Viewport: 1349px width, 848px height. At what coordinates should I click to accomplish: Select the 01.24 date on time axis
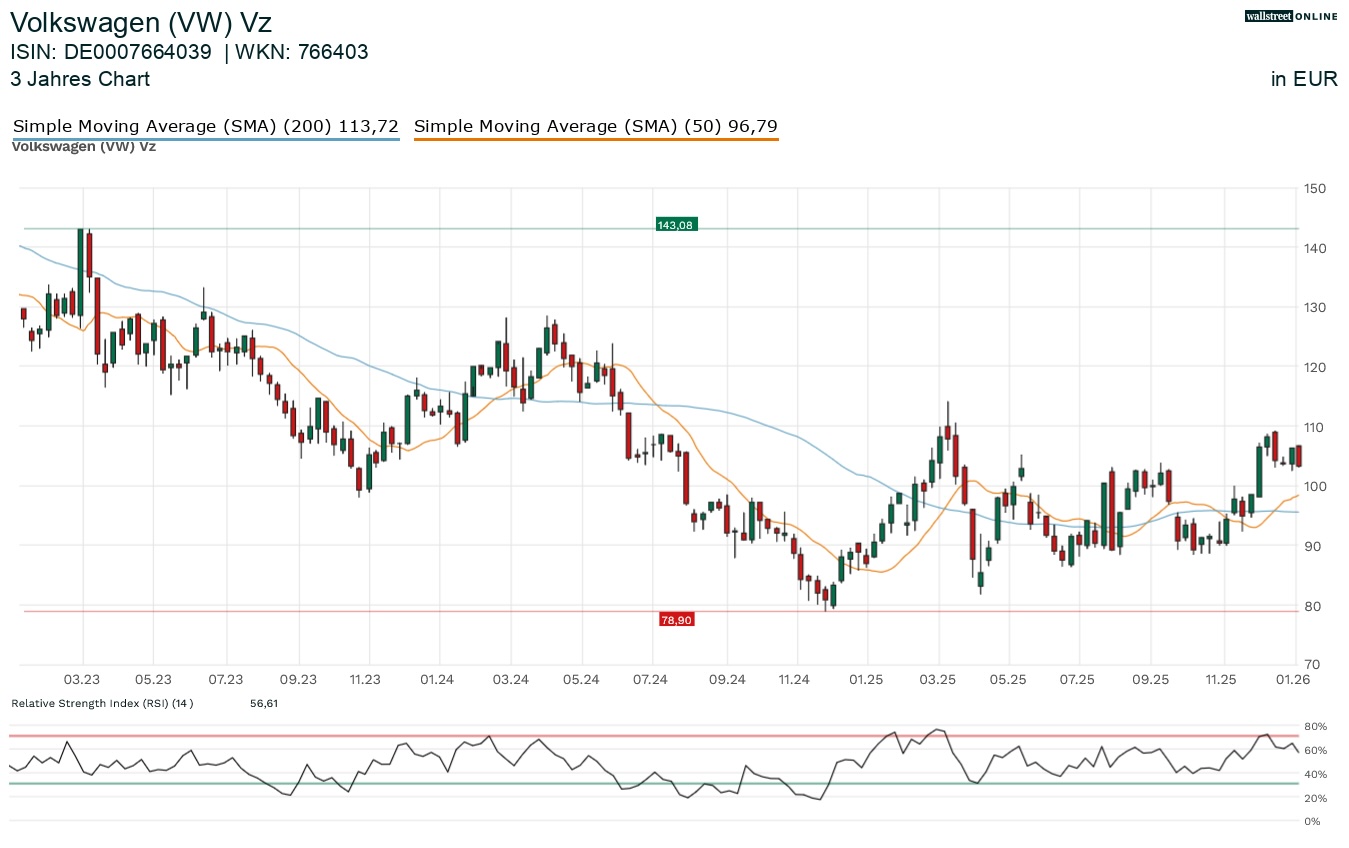click(437, 680)
